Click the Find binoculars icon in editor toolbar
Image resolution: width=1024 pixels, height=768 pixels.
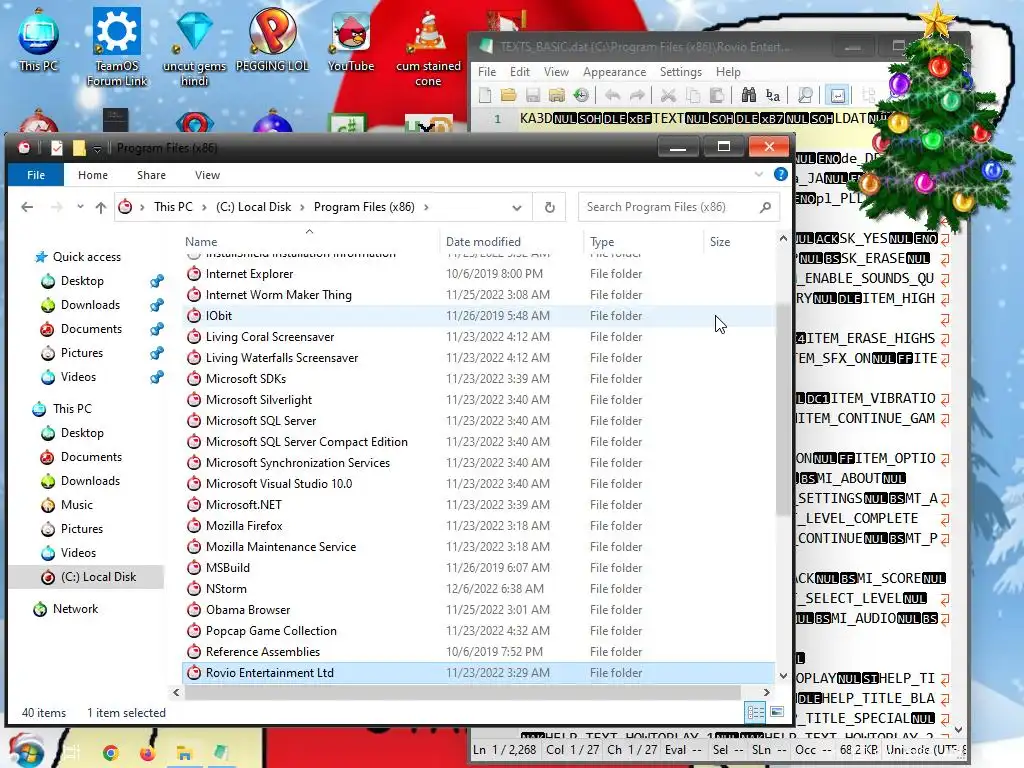(x=748, y=95)
